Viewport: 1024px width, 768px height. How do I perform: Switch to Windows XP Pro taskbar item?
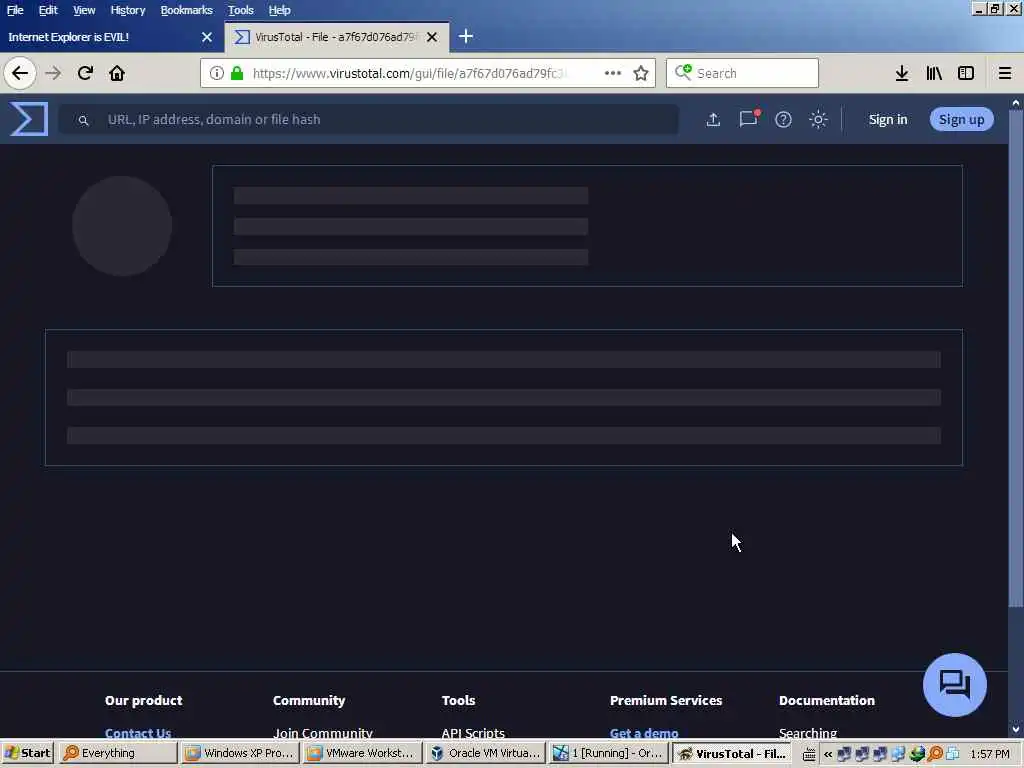[240, 753]
